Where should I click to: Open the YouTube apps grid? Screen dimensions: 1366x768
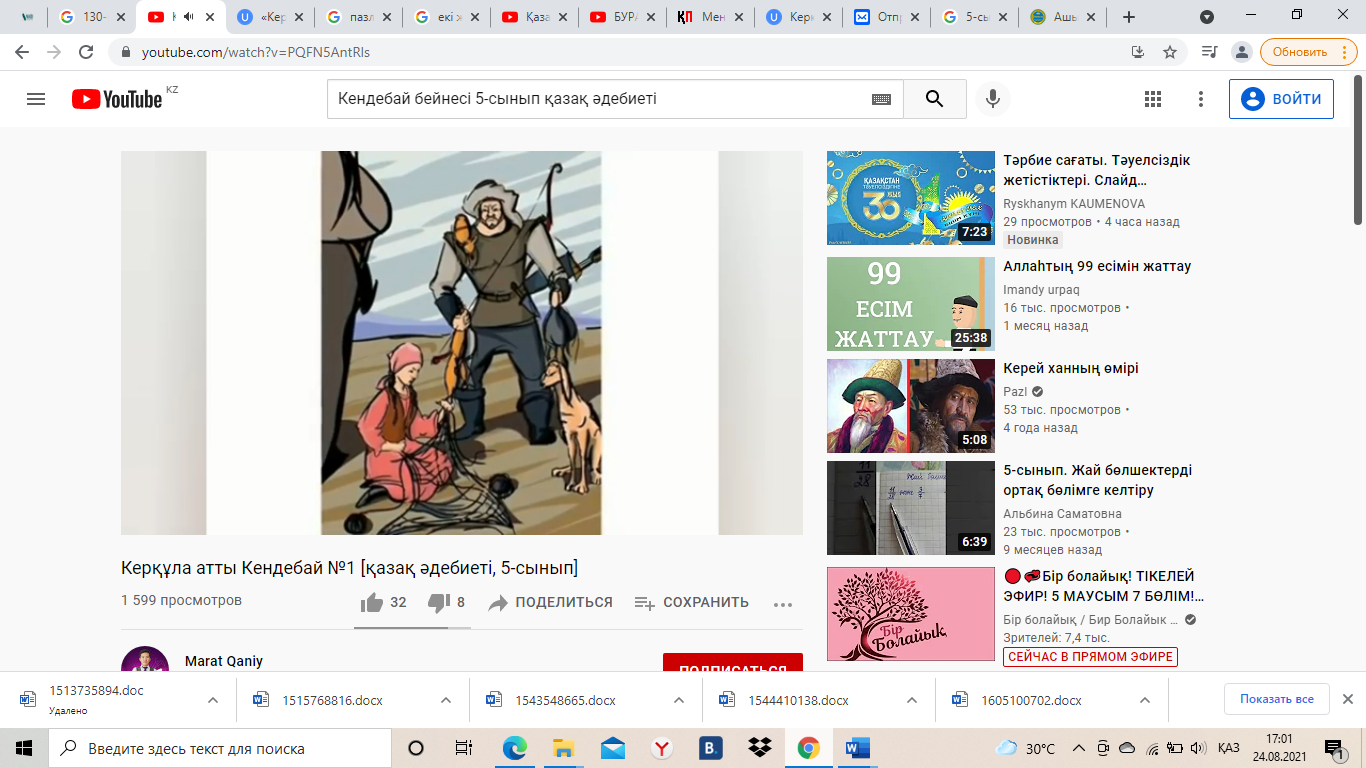(x=1153, y=99)
